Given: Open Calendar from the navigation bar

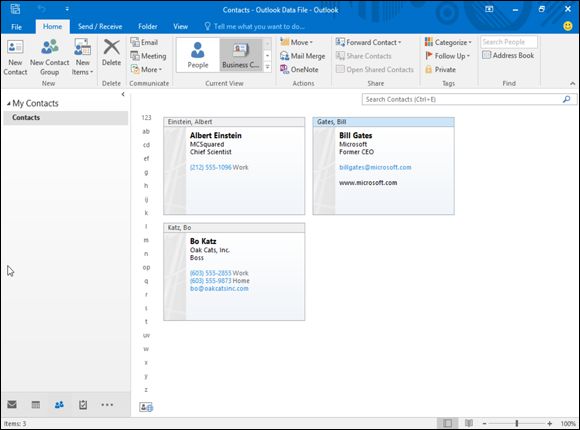Looking at the screenshot, I should 36,404.
